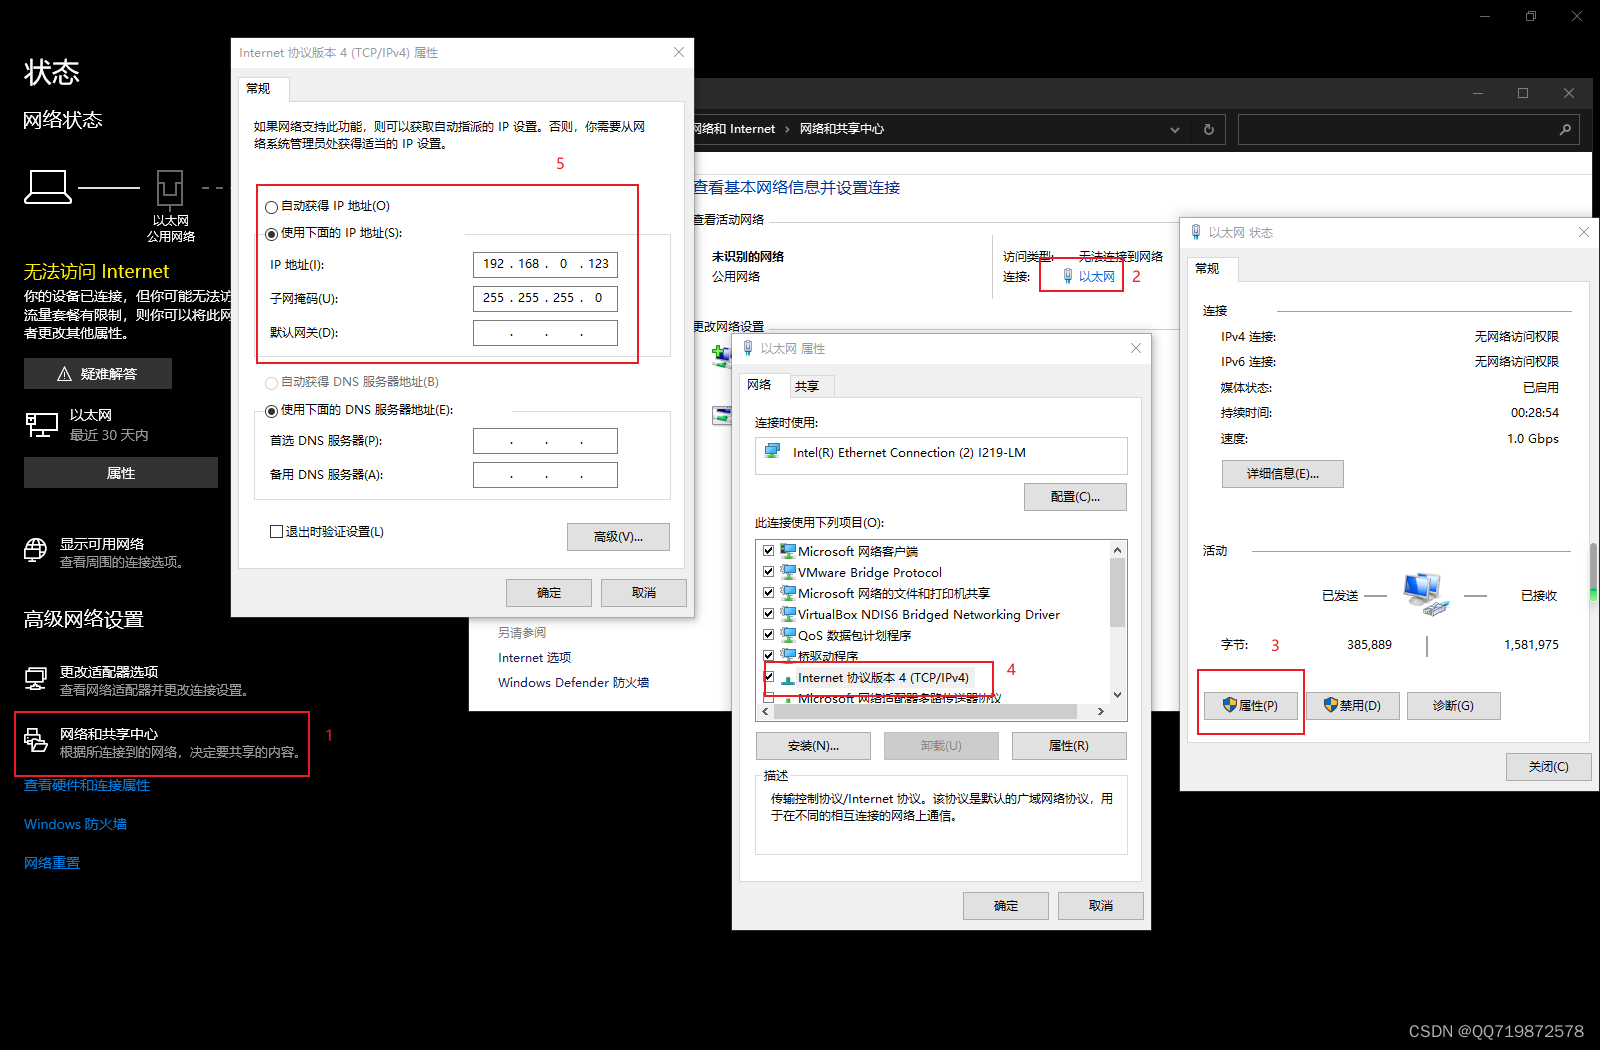The width and height of the screenshot is (1600, 1050).
Task: Click the items list horizontal scroll left arrow
Action: pyautogui.click(x=766, y=712)
